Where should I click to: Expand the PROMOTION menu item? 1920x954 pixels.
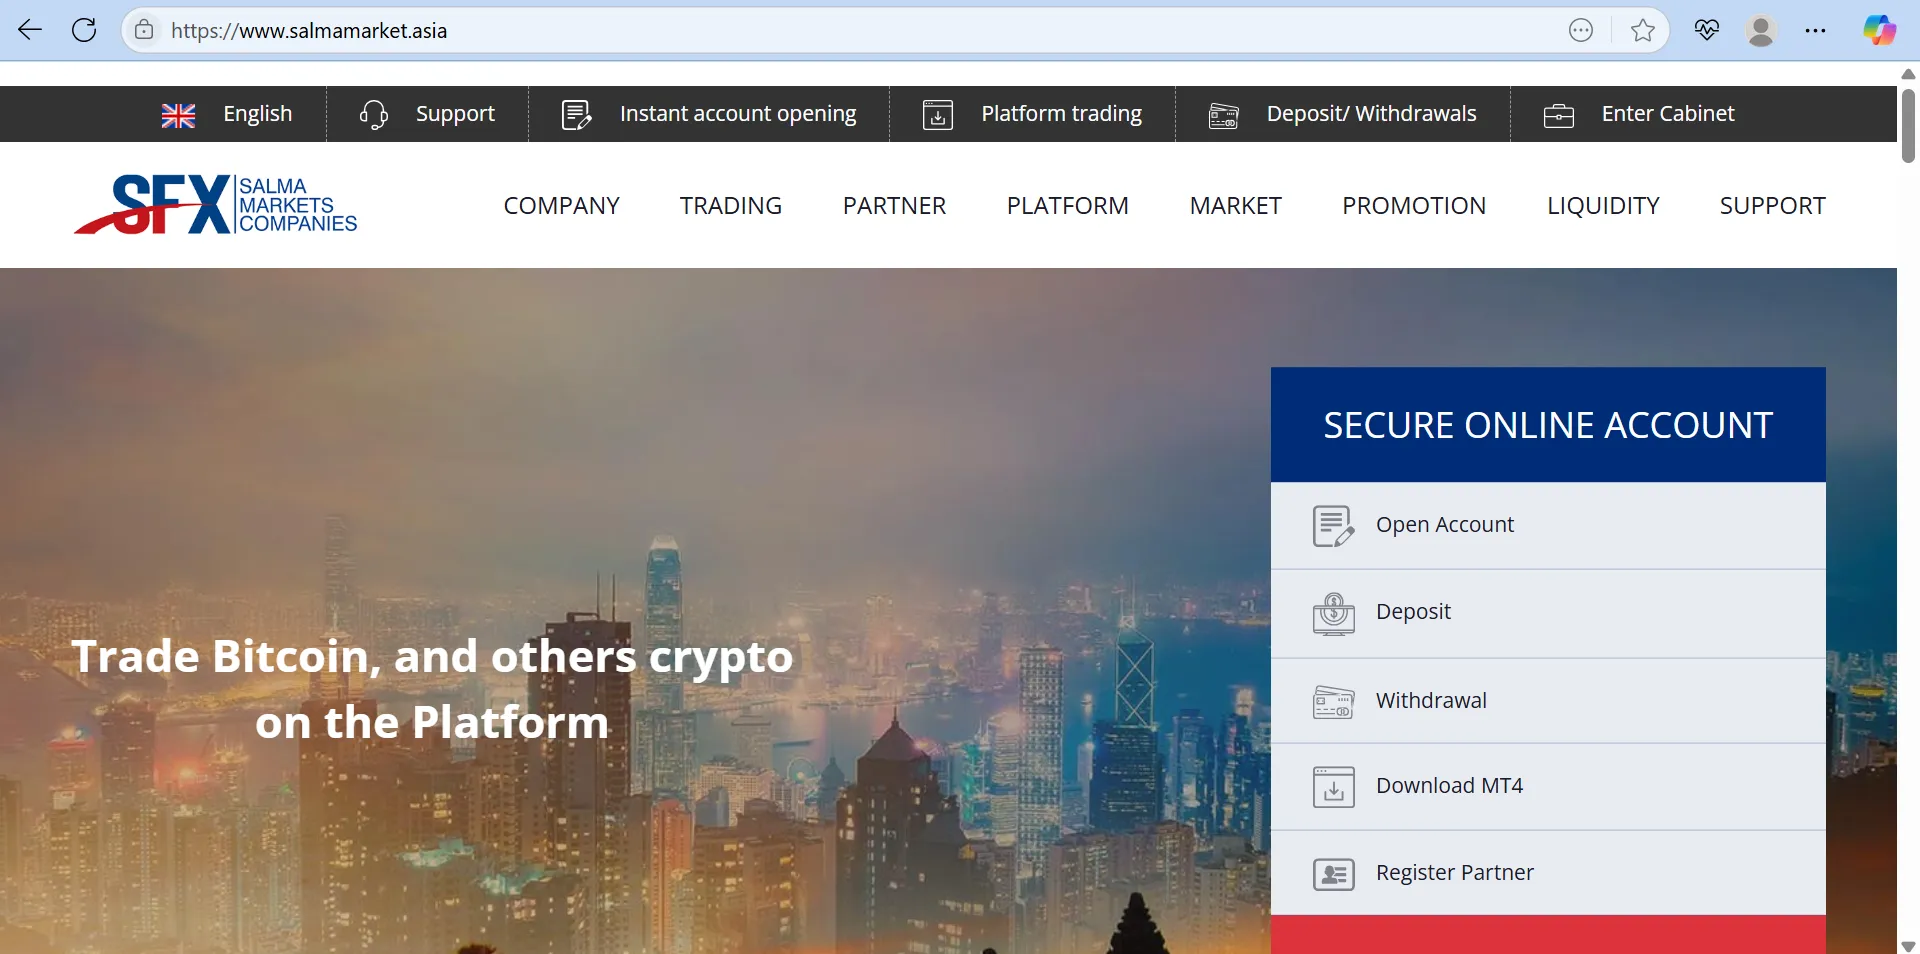click(1414, 206)
